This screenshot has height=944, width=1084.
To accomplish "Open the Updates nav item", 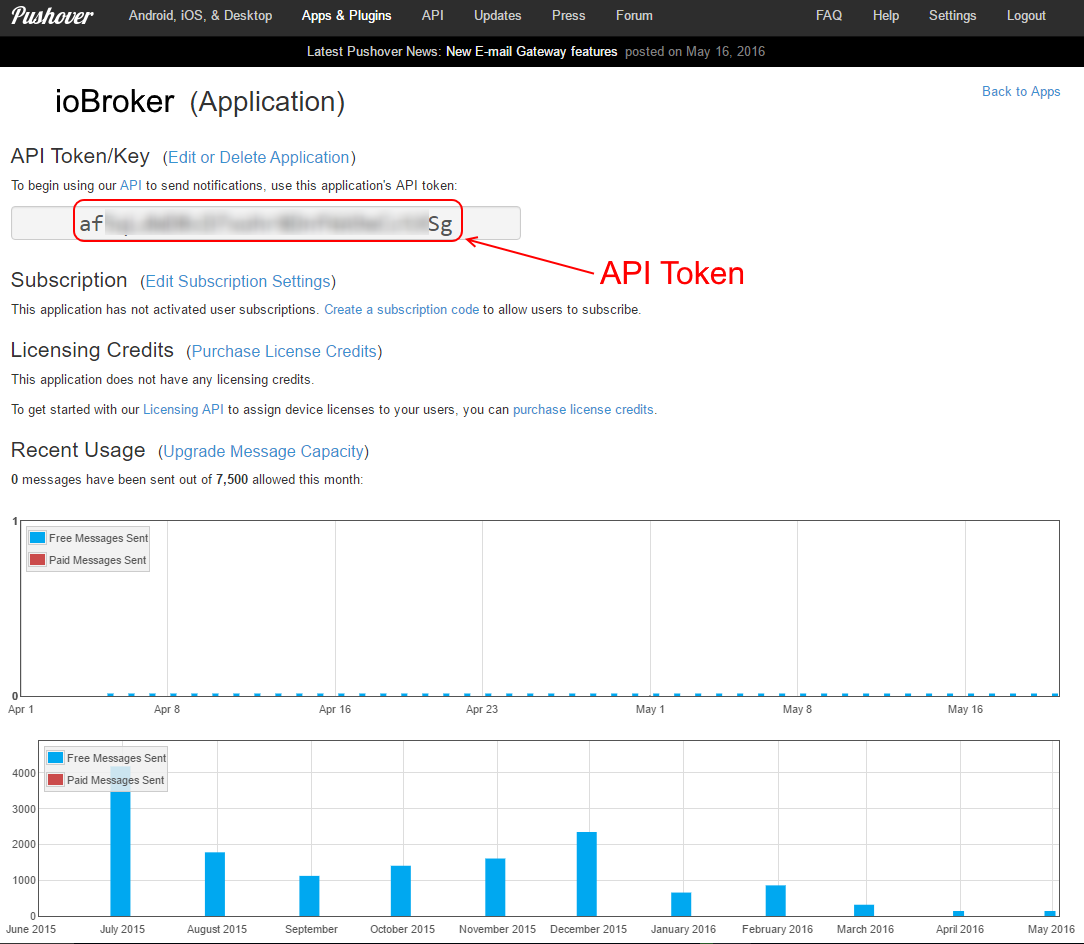I will click(498, 15).
